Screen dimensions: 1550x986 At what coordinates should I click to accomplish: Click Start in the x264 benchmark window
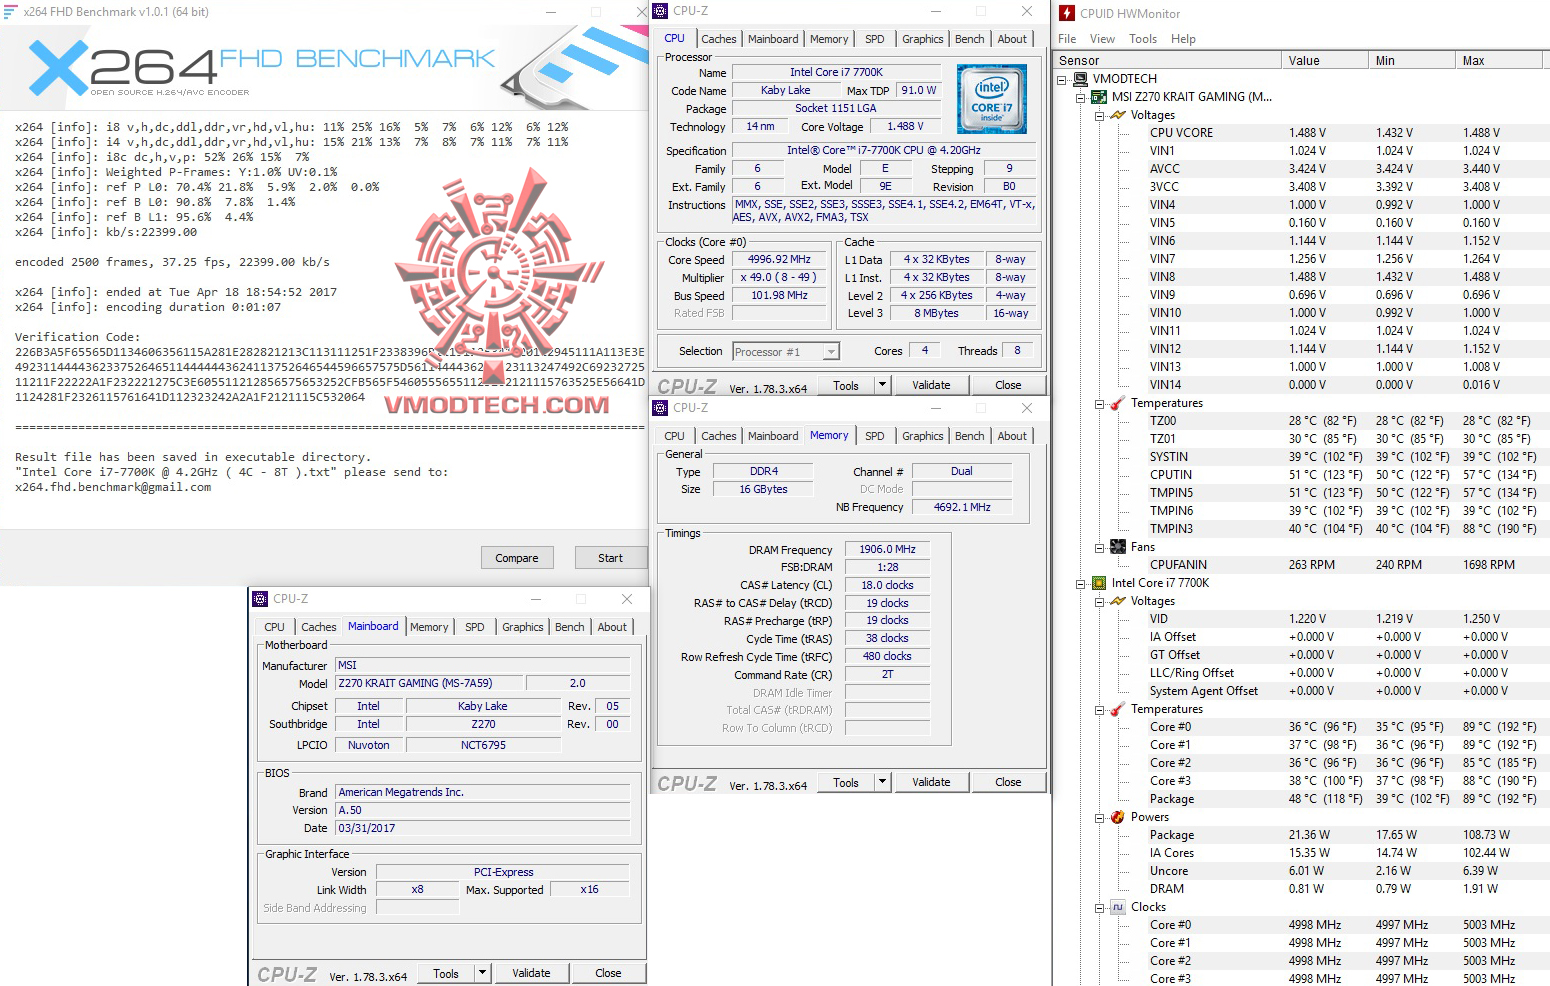pos(610,557)
